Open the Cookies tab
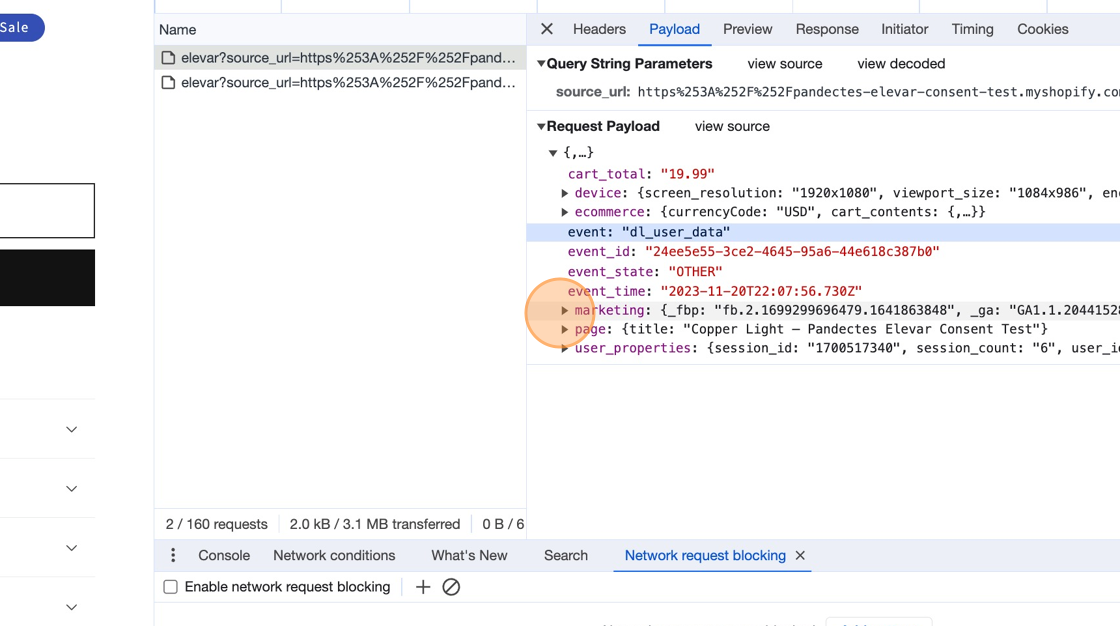This screenshot has height=626, width=1120. pos(1043,29)
